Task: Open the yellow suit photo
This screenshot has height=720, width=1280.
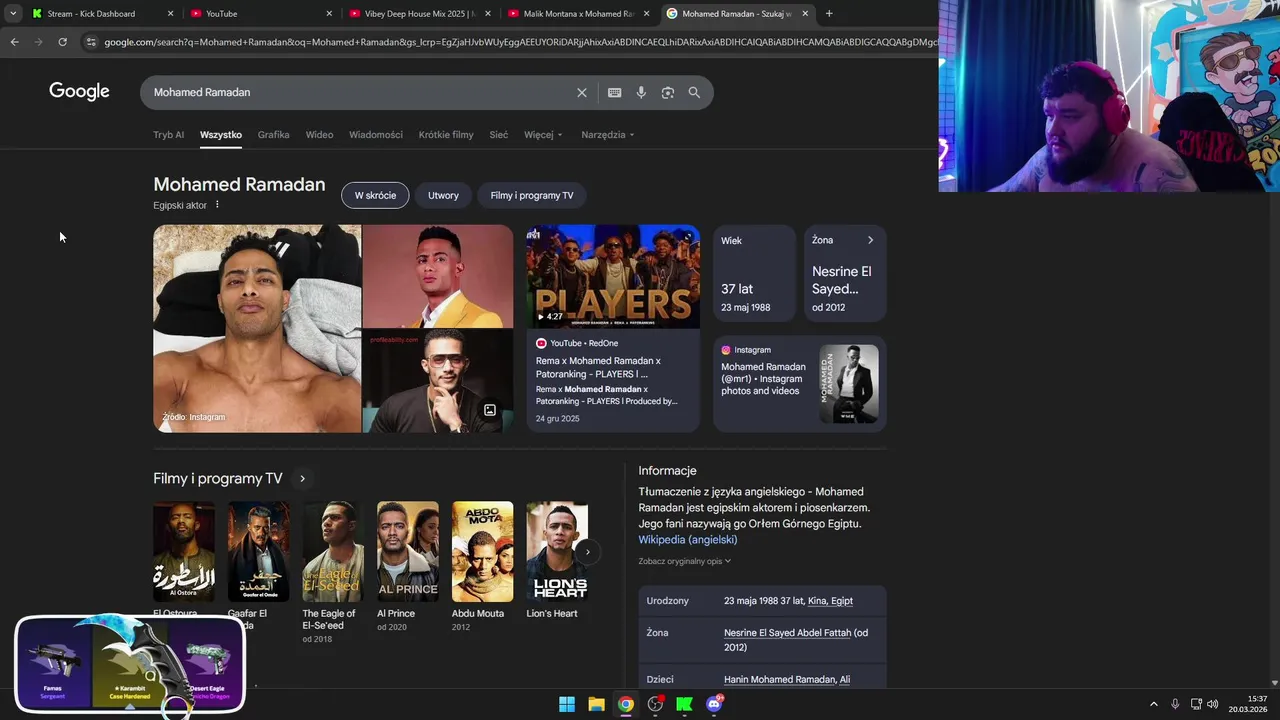Action: (438, 276)
